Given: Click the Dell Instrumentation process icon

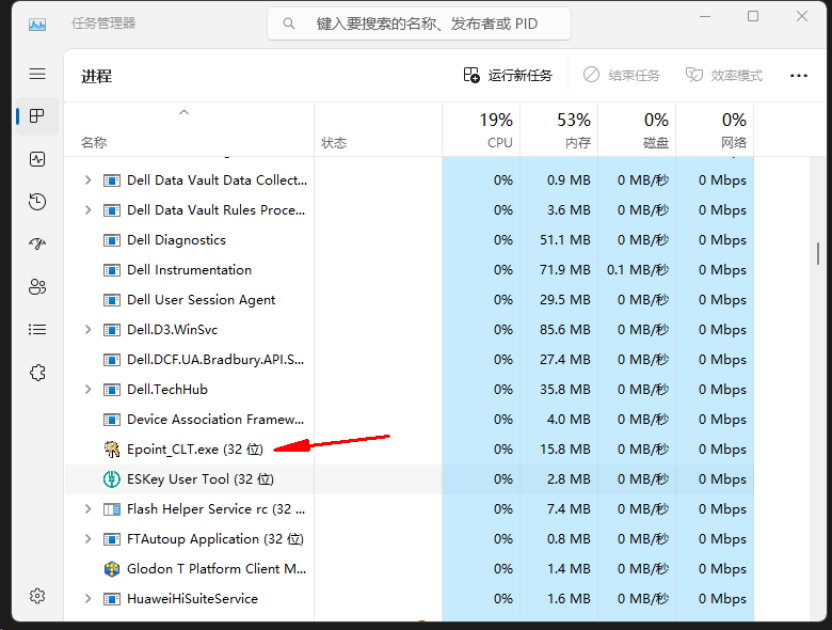Looking at the screenshot, I should click(x=111, y=270).
